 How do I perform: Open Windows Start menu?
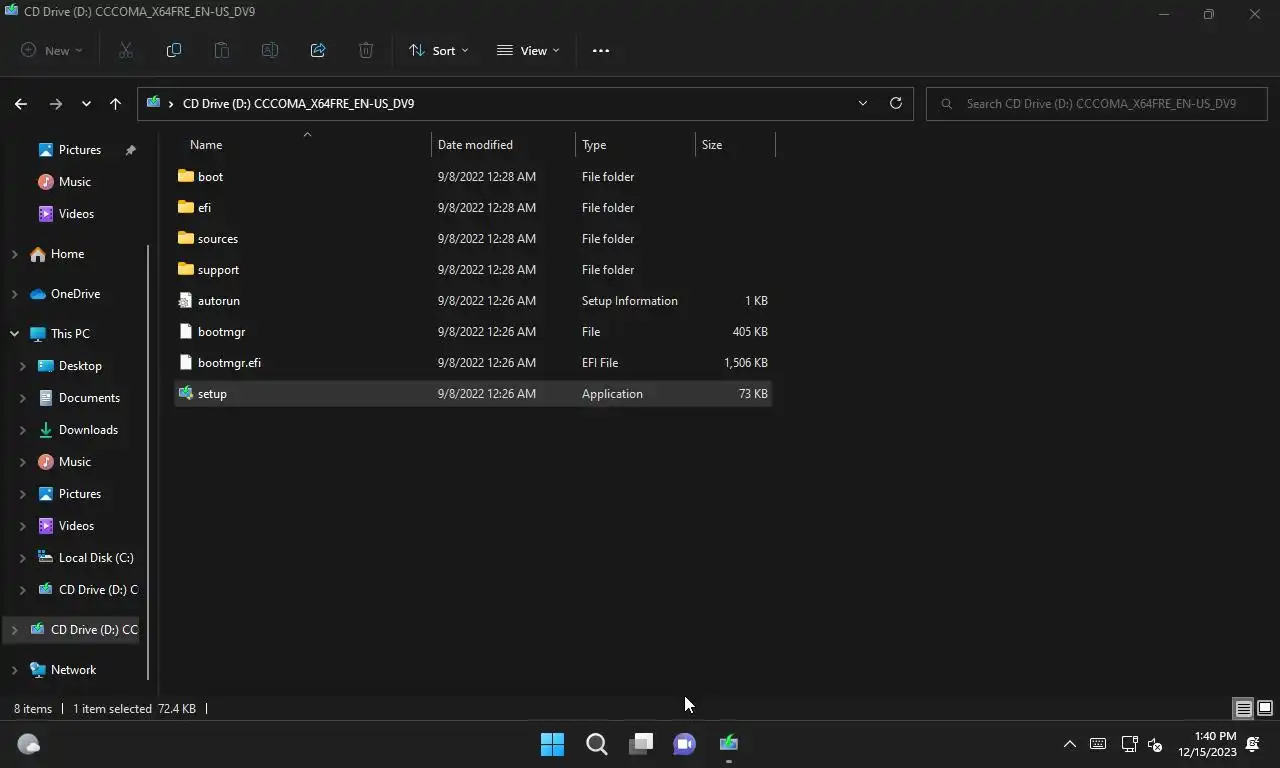552,744
